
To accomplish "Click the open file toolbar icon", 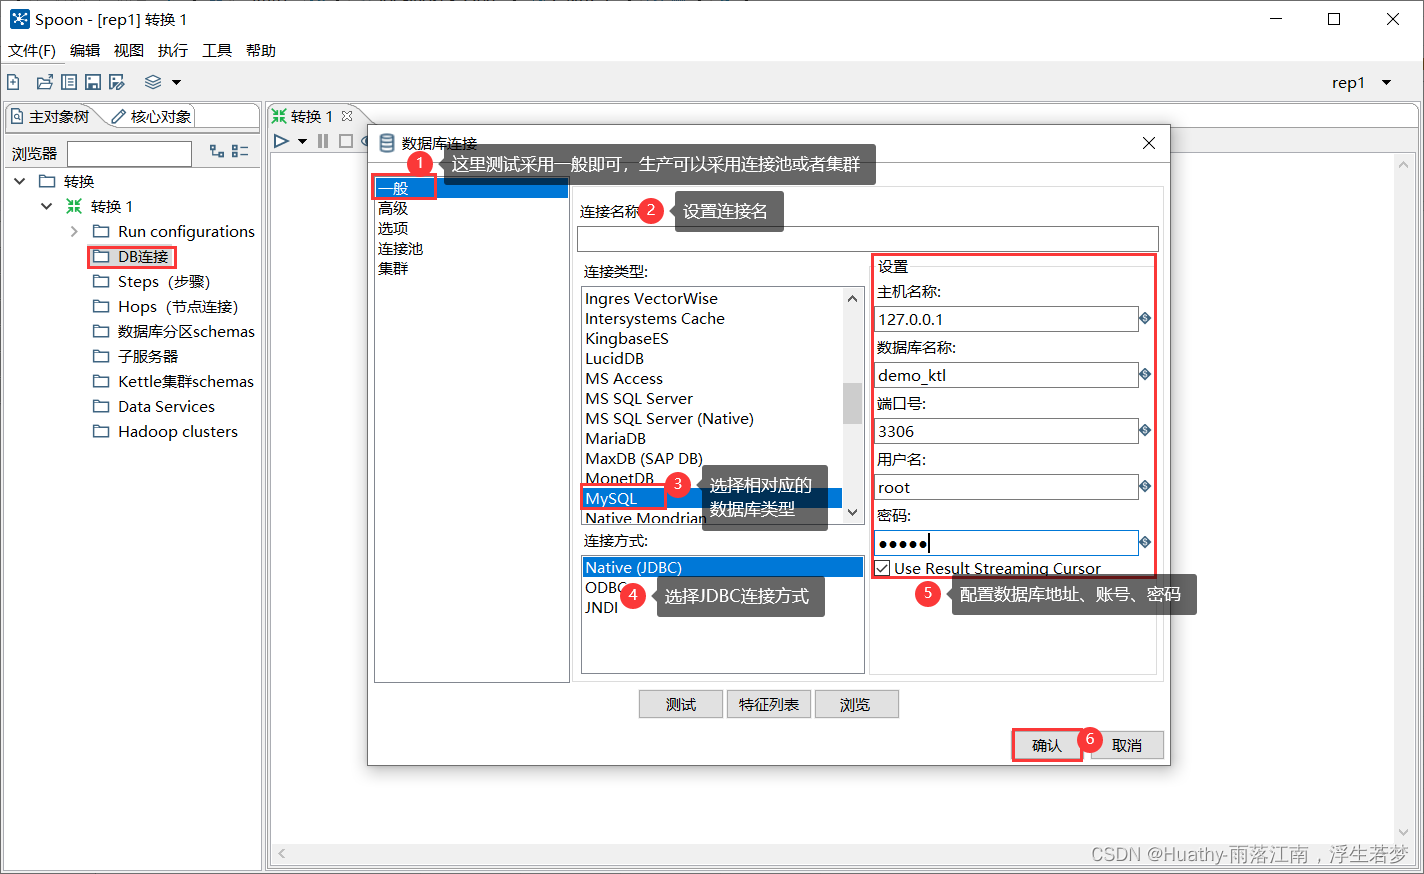I will pos(44,82).
